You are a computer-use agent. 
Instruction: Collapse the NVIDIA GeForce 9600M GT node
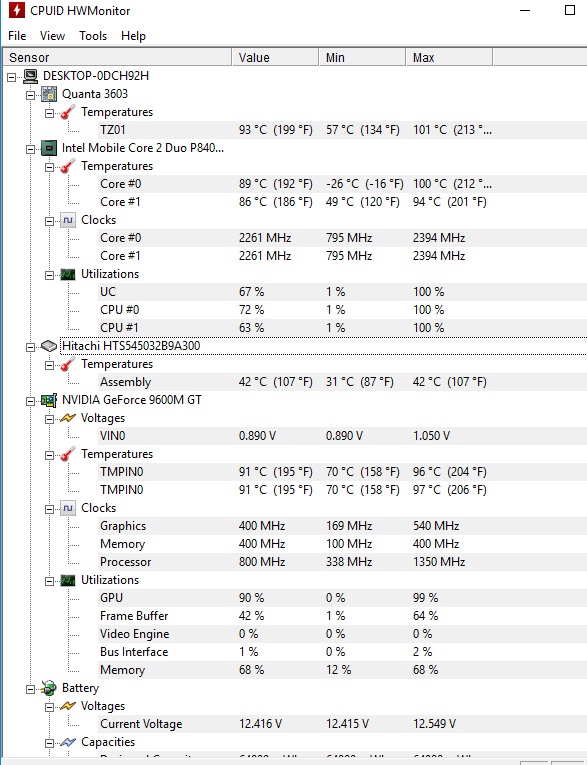click(x=31, y=401)
